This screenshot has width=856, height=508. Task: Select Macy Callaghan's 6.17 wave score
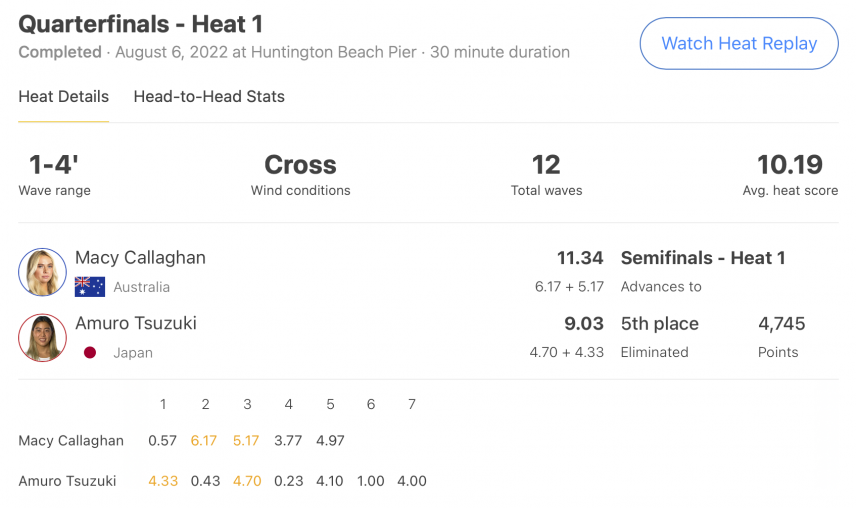[204, 440]
